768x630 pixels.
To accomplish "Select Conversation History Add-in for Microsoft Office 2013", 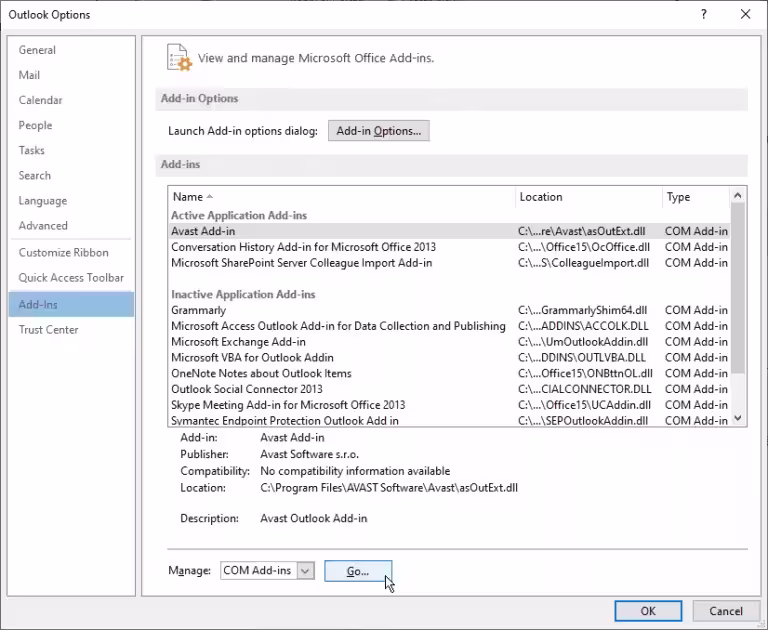I will (449, 247).
